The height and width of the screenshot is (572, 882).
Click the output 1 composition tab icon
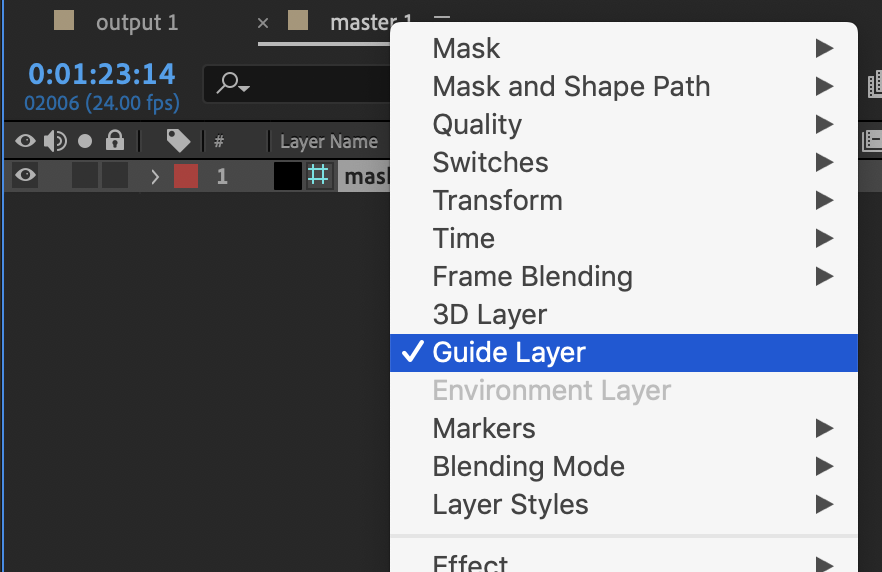pos(65,22)
